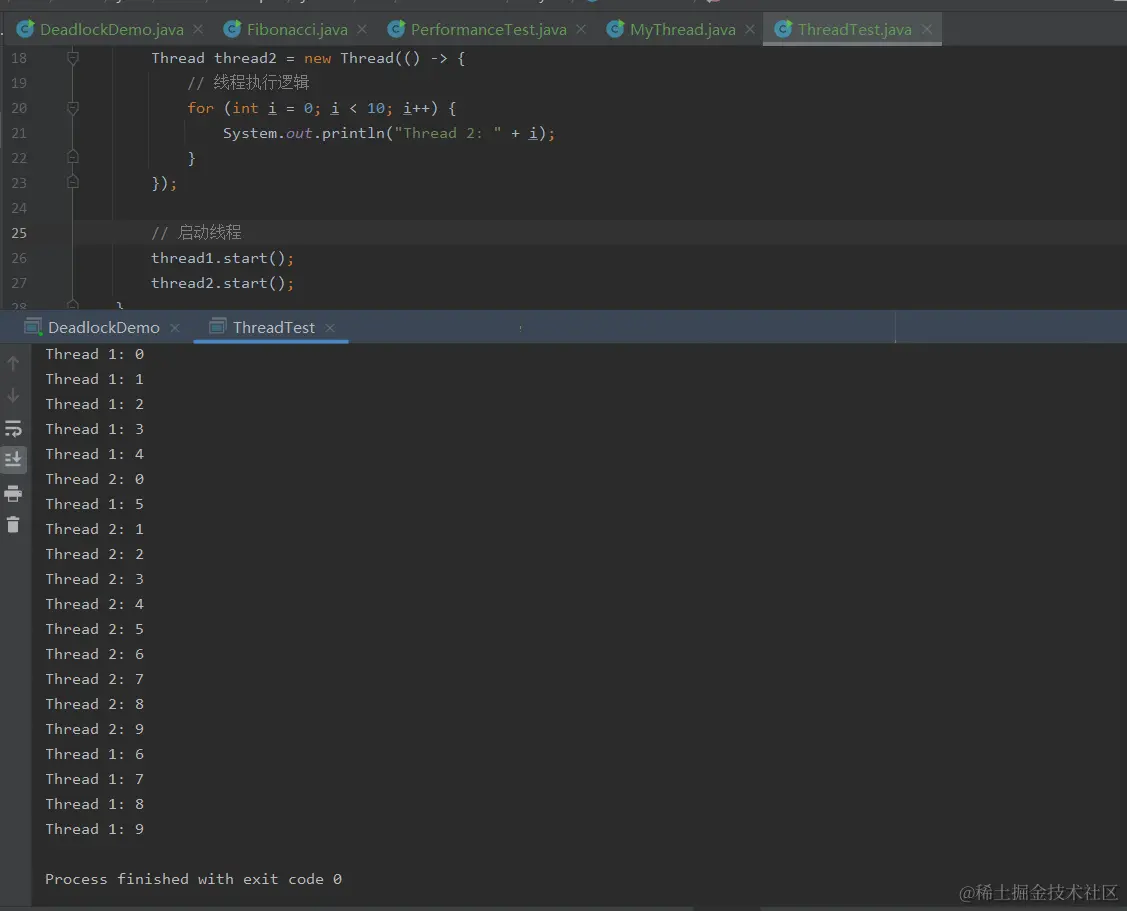Click console line "Thread 2: 9"
Viewport: 1127px width, 911px height.
[94, 729]
